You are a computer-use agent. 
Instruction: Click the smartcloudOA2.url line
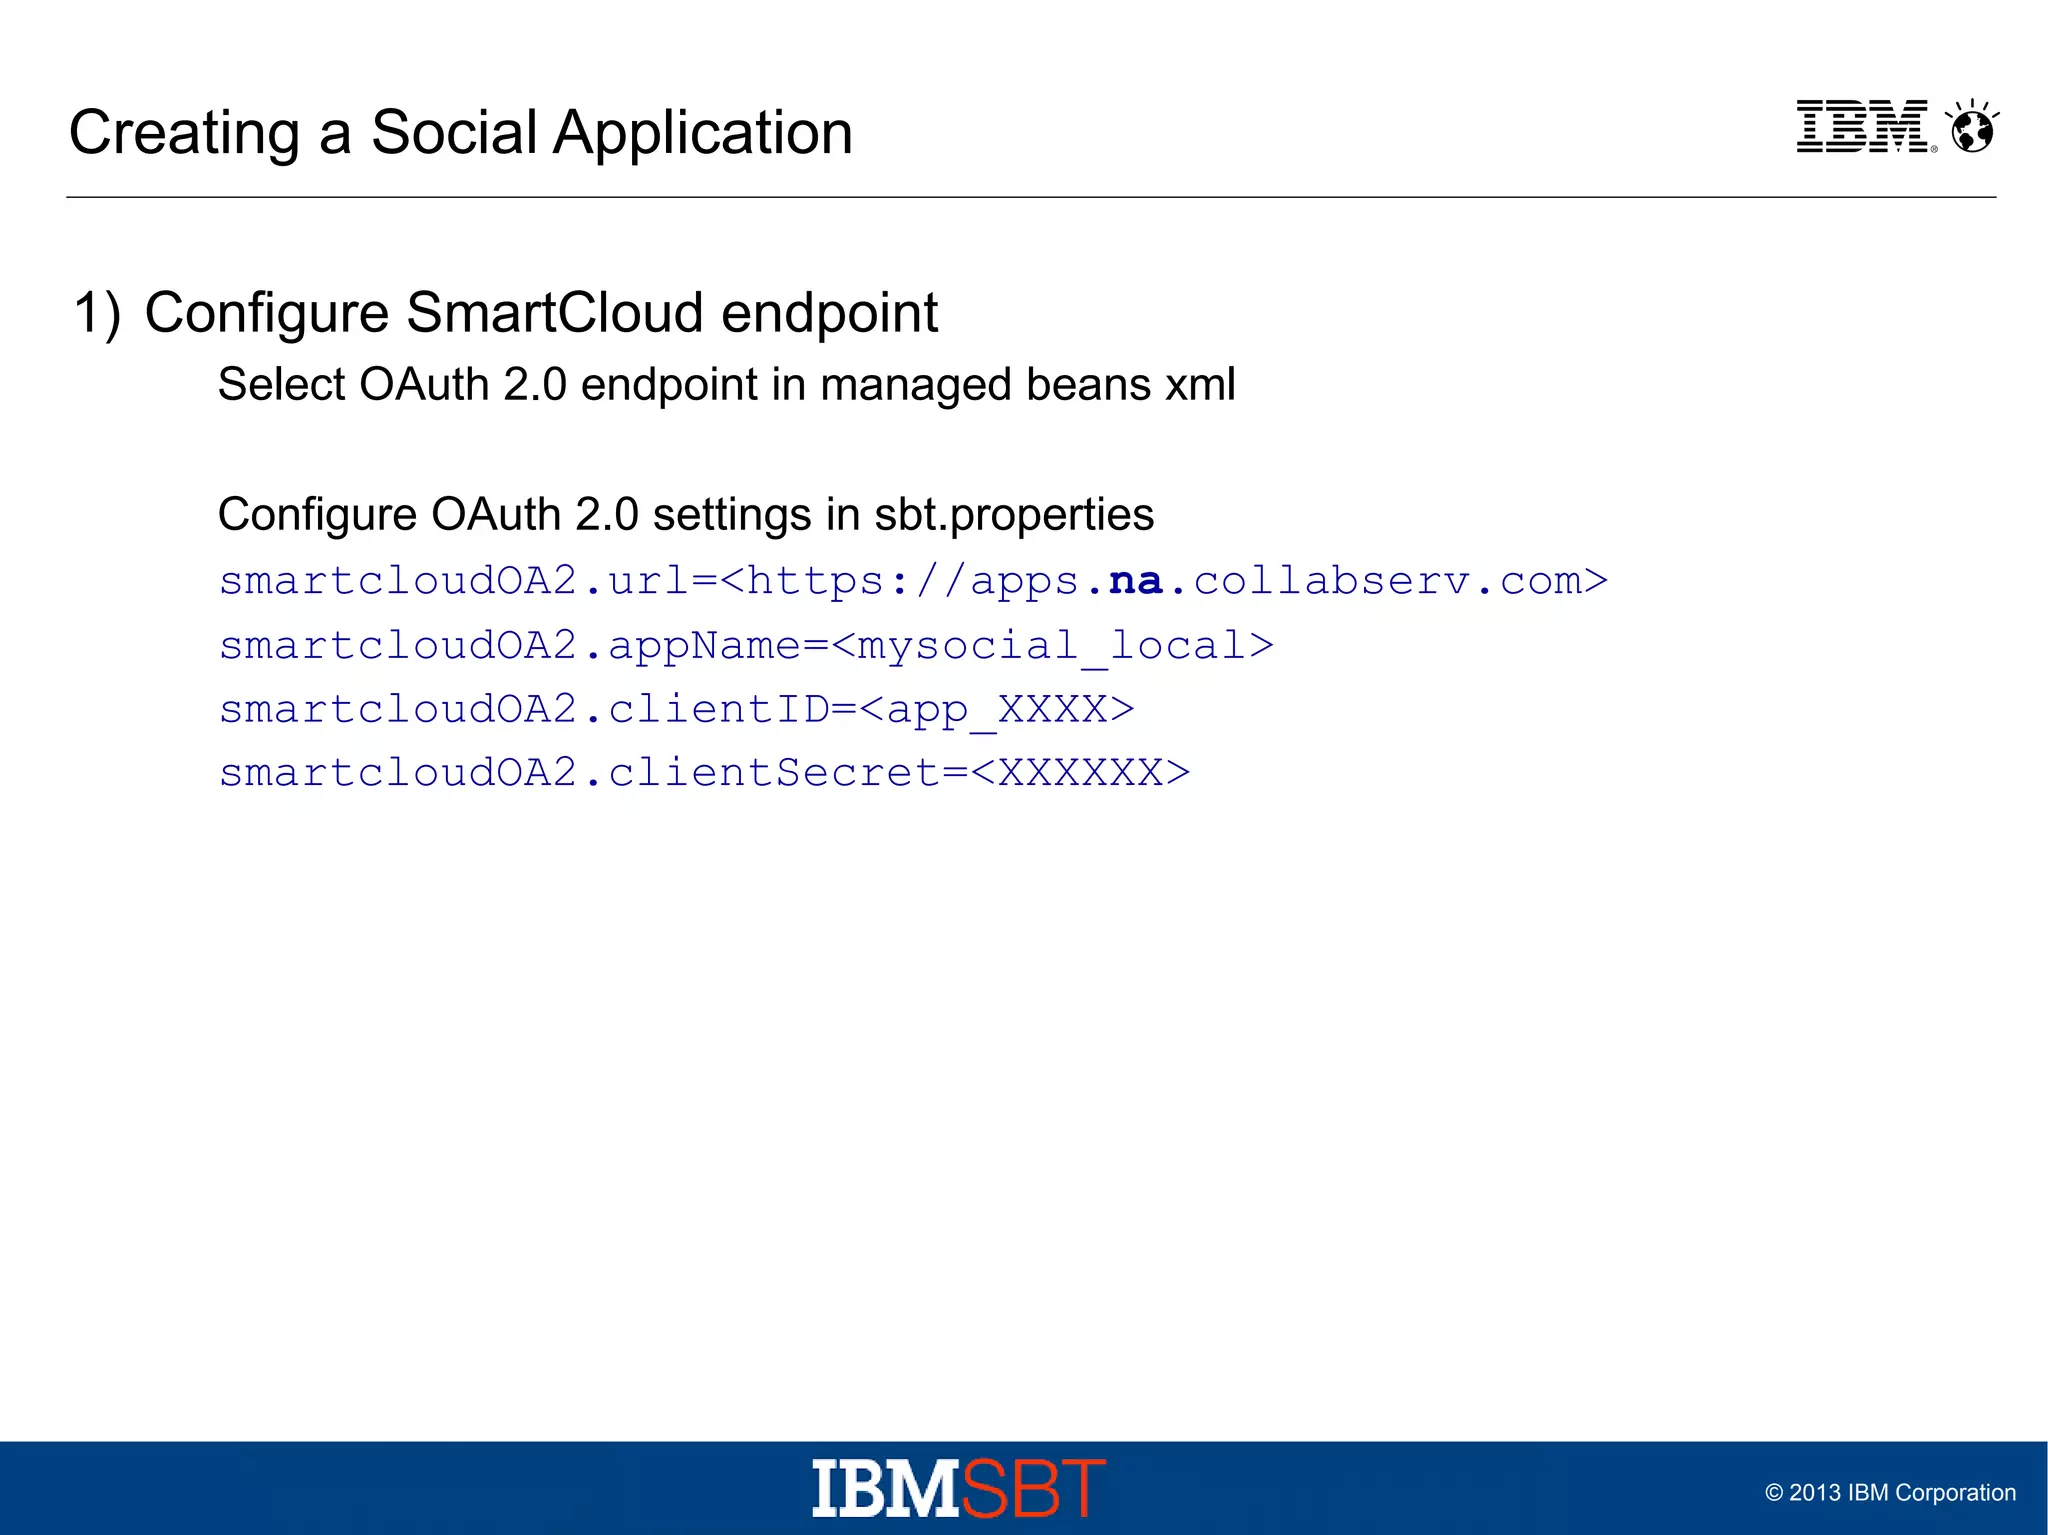pos(913,581)
